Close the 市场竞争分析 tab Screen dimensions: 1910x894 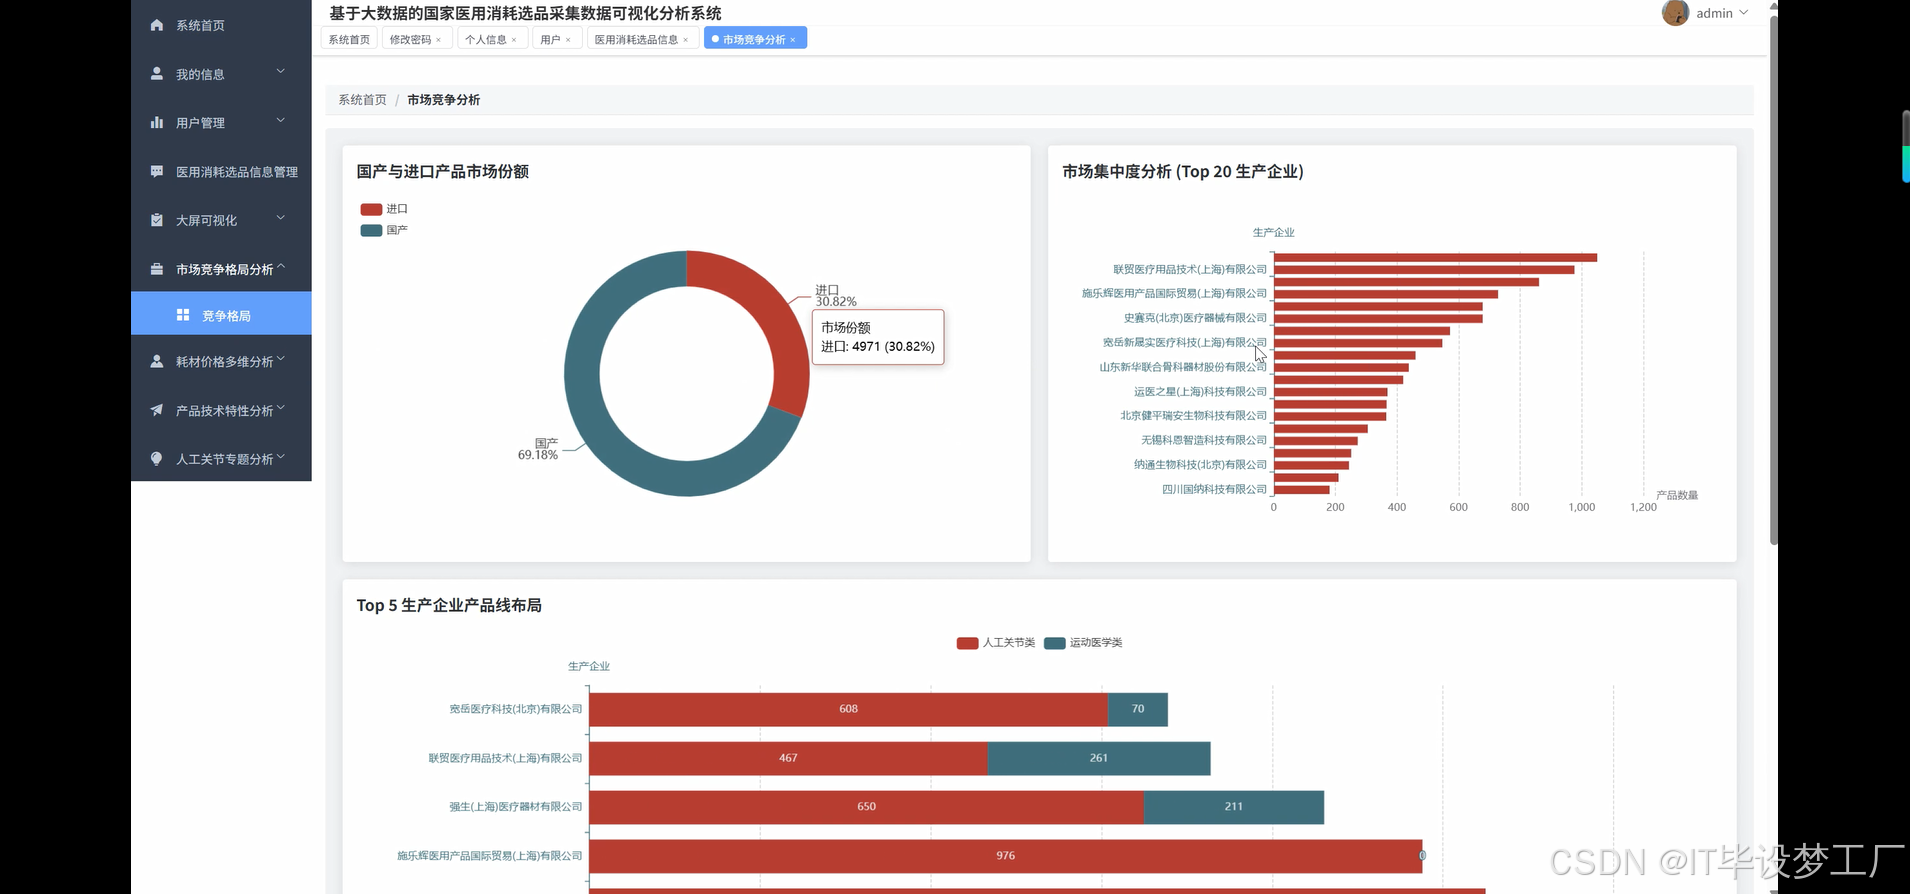point(793,40)
